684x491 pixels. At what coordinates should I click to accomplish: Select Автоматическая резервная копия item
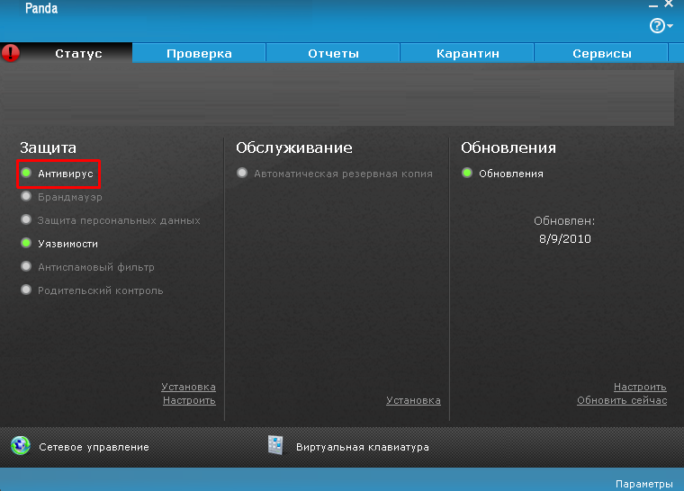tap(343, 174)
